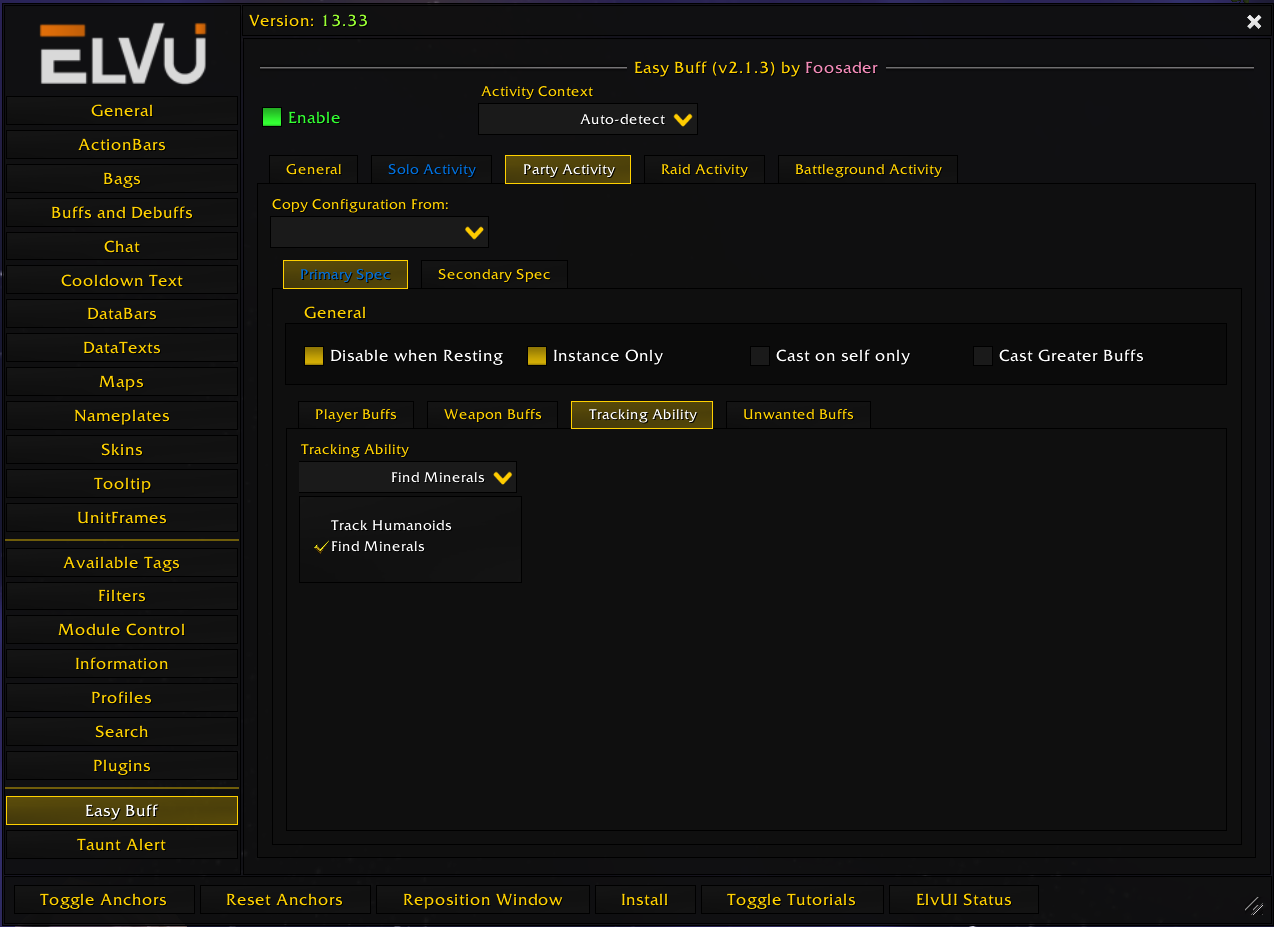Enable Cast on self only

click(760, 356)
